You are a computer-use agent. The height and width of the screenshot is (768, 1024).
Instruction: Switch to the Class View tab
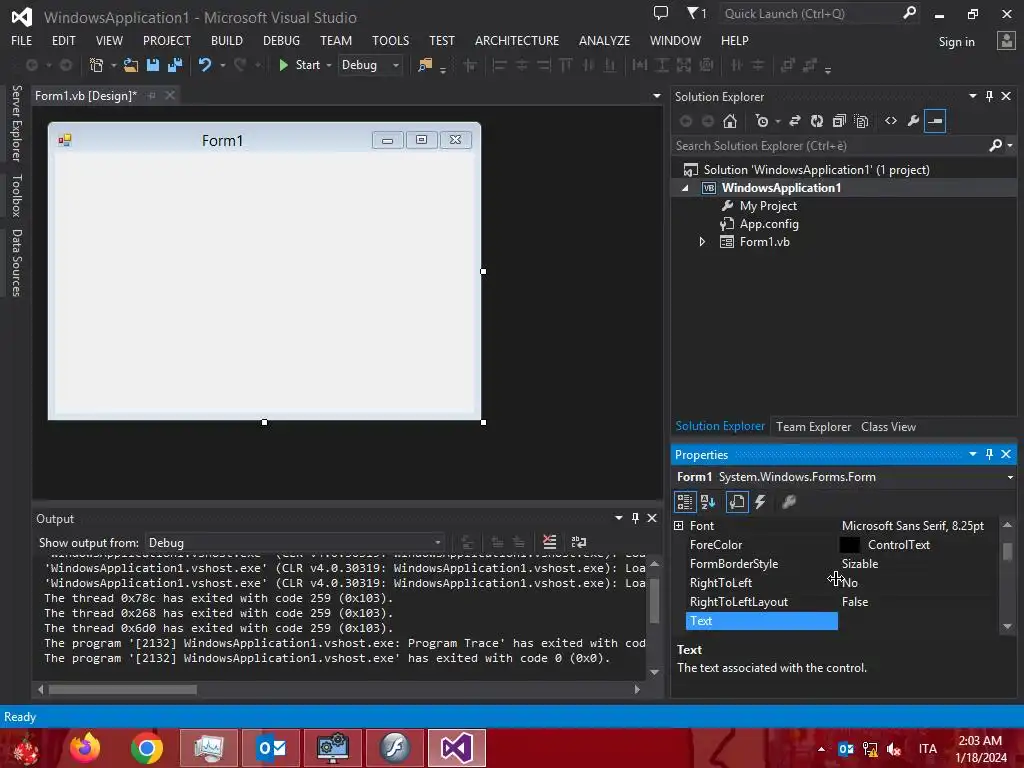(888, 426)
